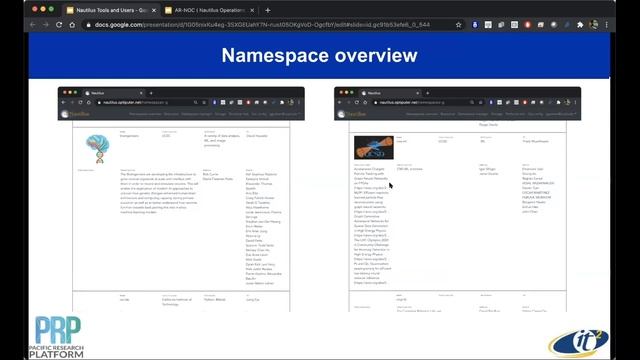
Task: Reload the Google Slides page
Action: 59,25
